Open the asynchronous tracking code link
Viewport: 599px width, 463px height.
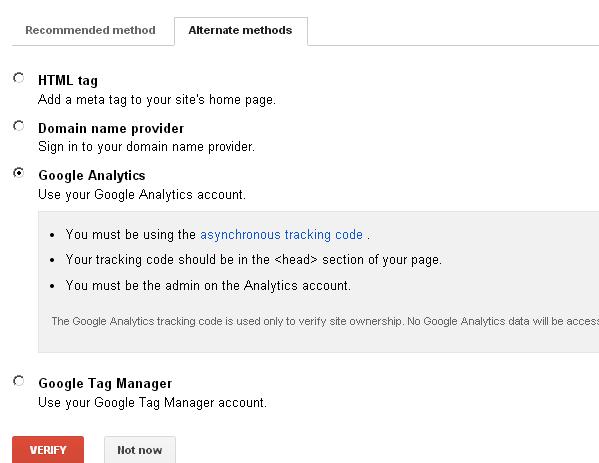(x=282, y=234)
